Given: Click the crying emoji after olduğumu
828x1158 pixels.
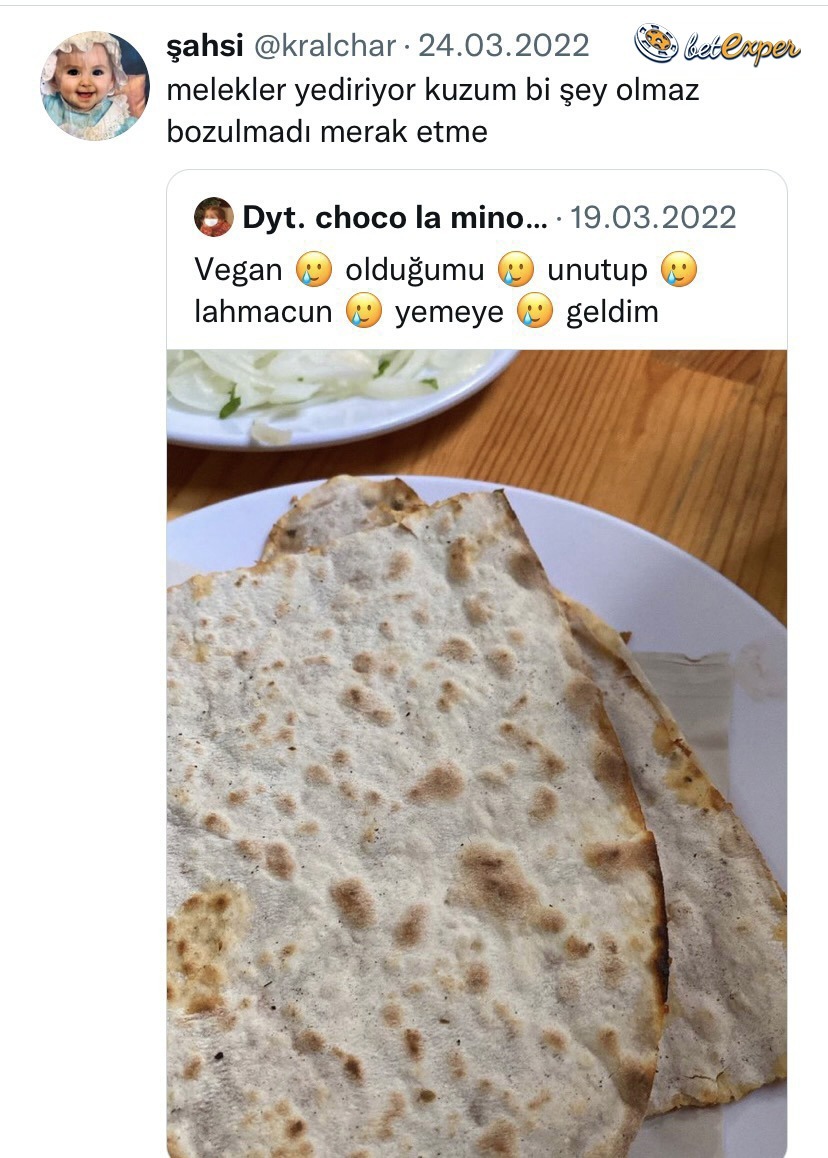Looking at the screenshot, I should click(516, 270).
